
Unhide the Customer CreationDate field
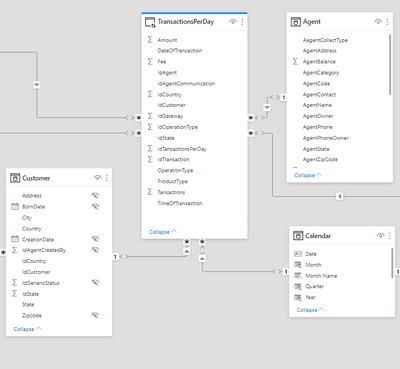tap(95, 239)
